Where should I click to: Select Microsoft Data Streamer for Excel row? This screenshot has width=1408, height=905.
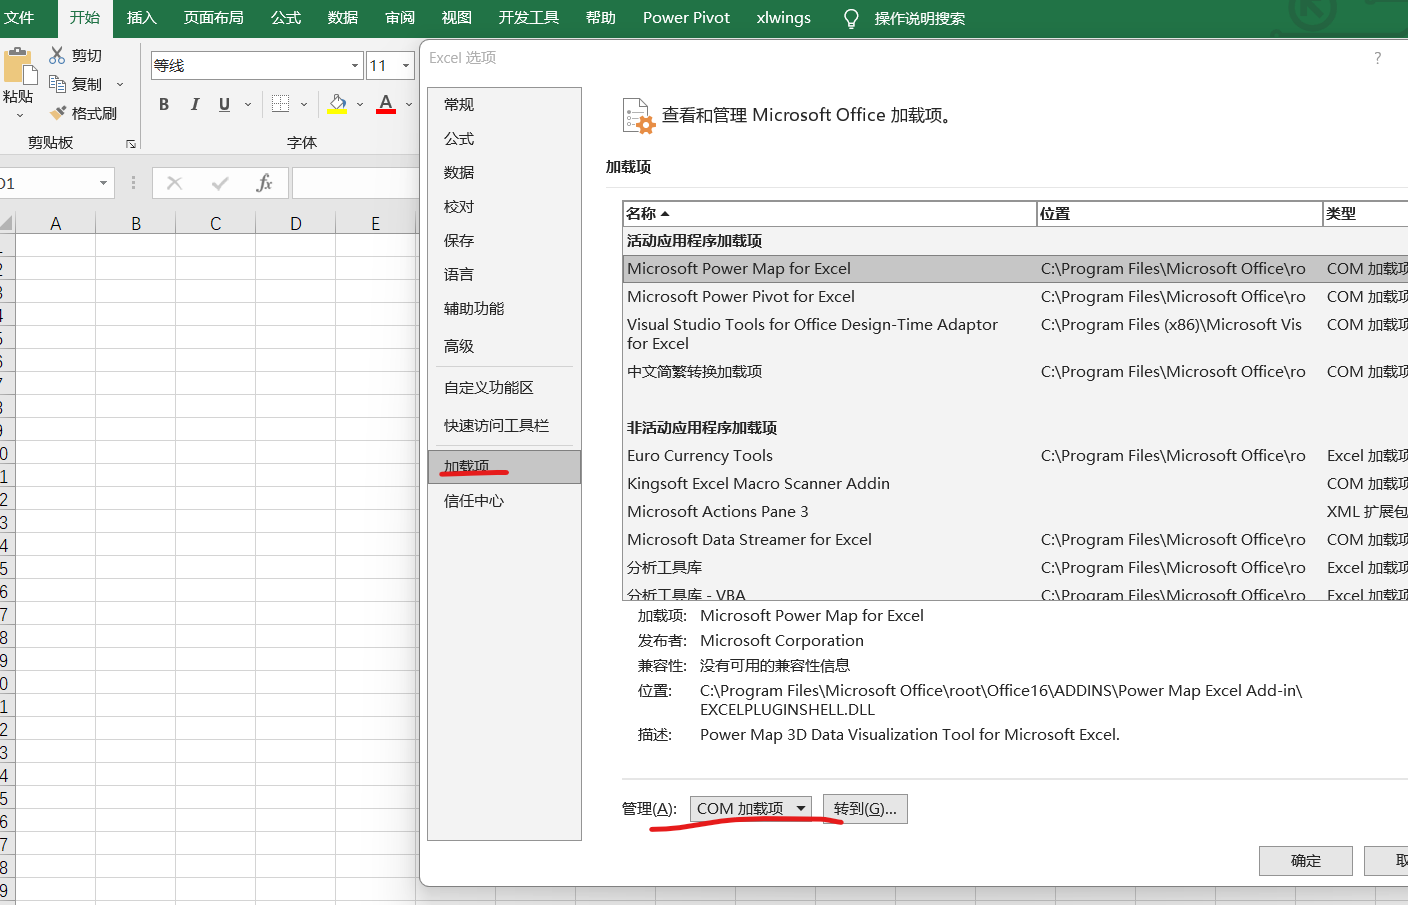1015,540
